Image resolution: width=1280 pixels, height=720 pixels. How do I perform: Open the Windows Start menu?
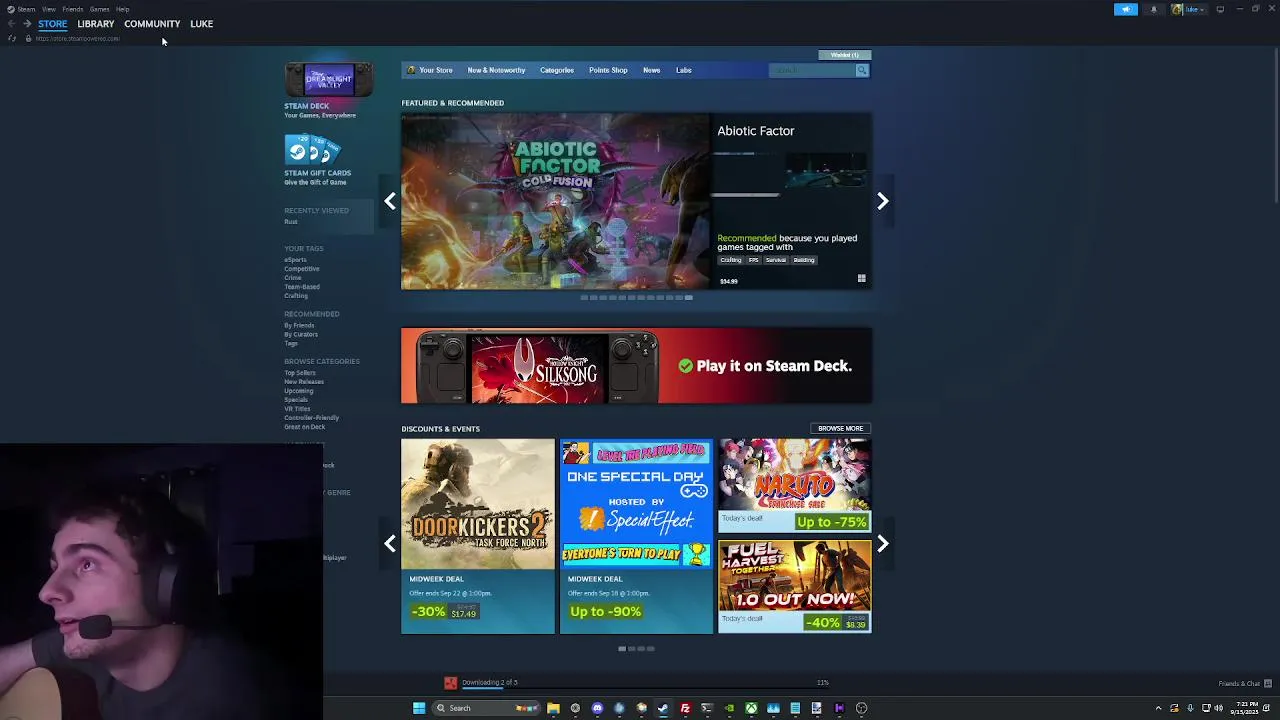pos(419,708)
